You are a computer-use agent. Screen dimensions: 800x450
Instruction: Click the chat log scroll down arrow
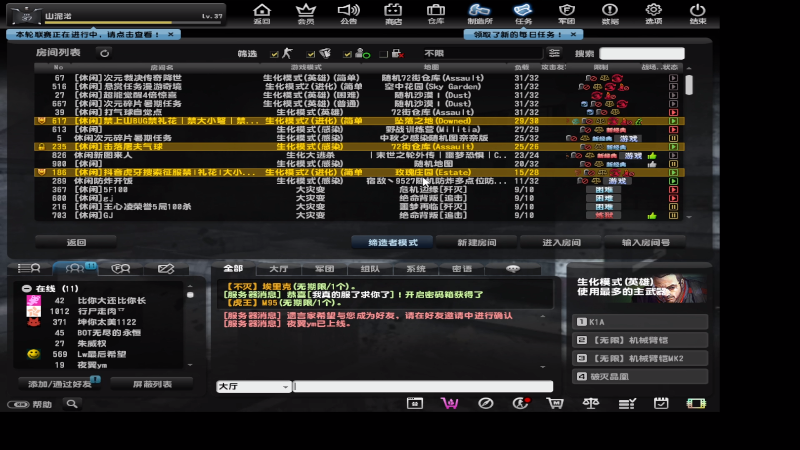(x=543, y=366)
